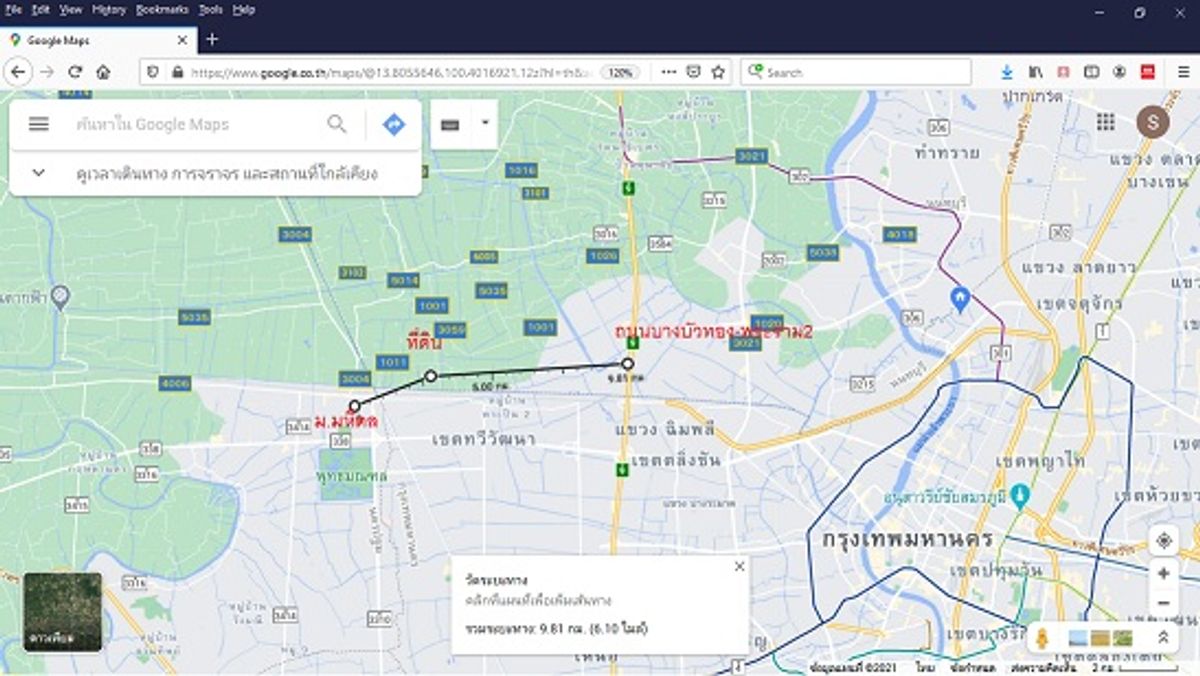Open the Google apps grid icon
1200x676 pixels.
click(1105, 121)
